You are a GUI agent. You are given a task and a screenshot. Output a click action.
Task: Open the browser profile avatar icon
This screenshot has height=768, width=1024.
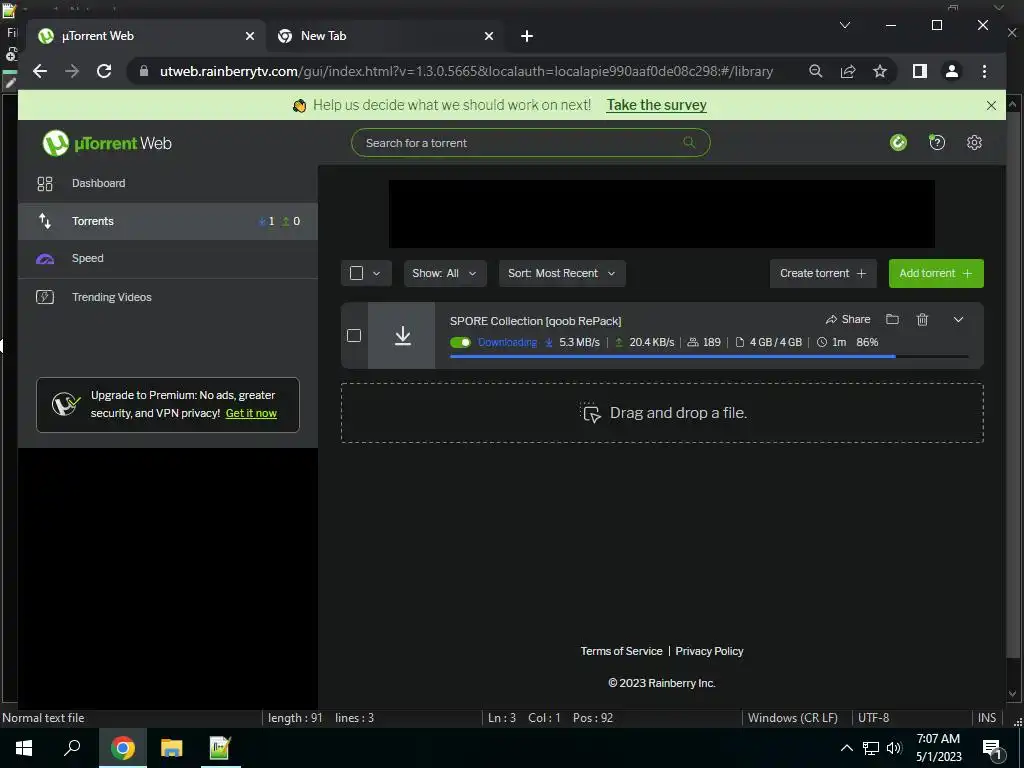952,71
